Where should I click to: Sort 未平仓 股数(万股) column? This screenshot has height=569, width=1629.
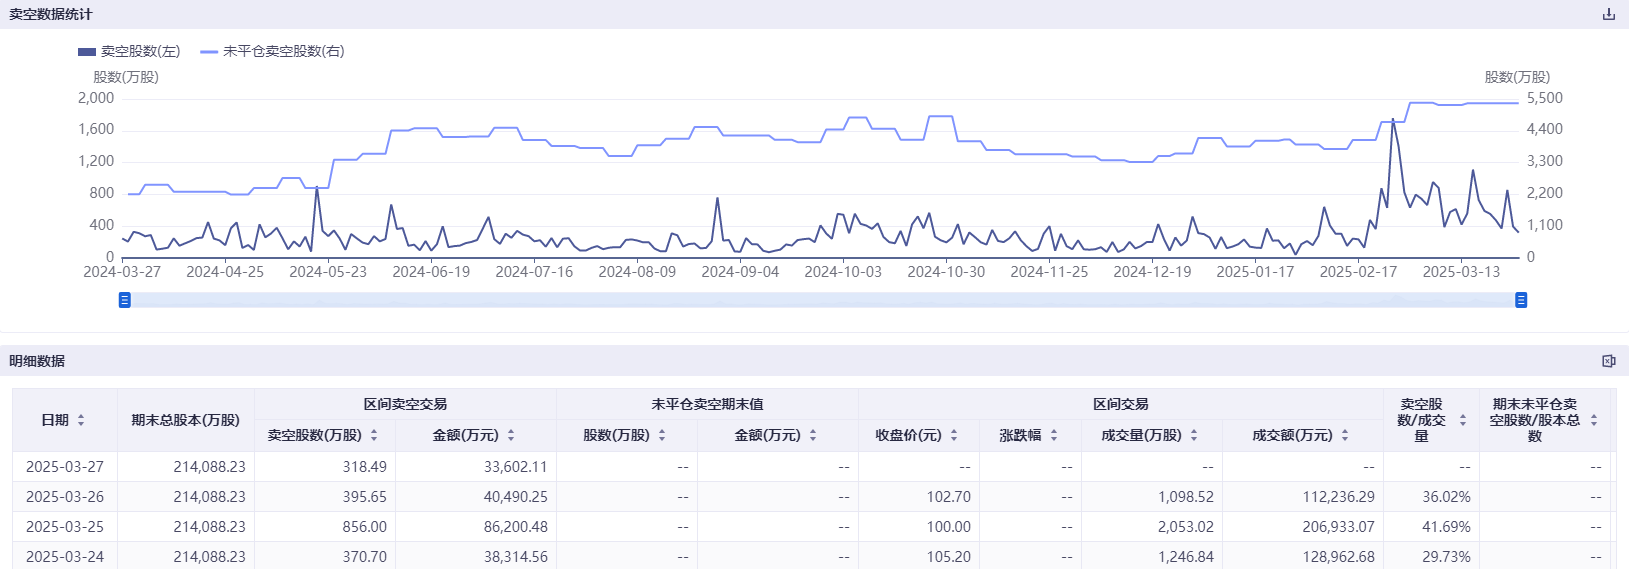(662, 435)
